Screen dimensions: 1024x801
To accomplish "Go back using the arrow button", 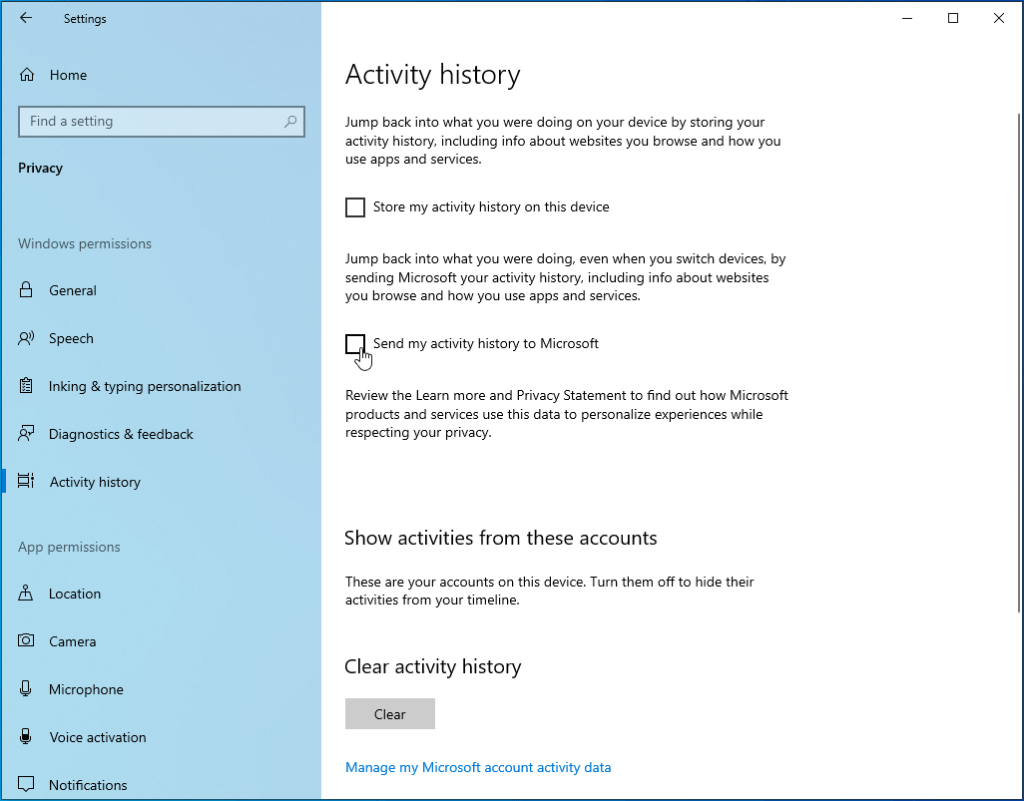I will pos(26,18).
